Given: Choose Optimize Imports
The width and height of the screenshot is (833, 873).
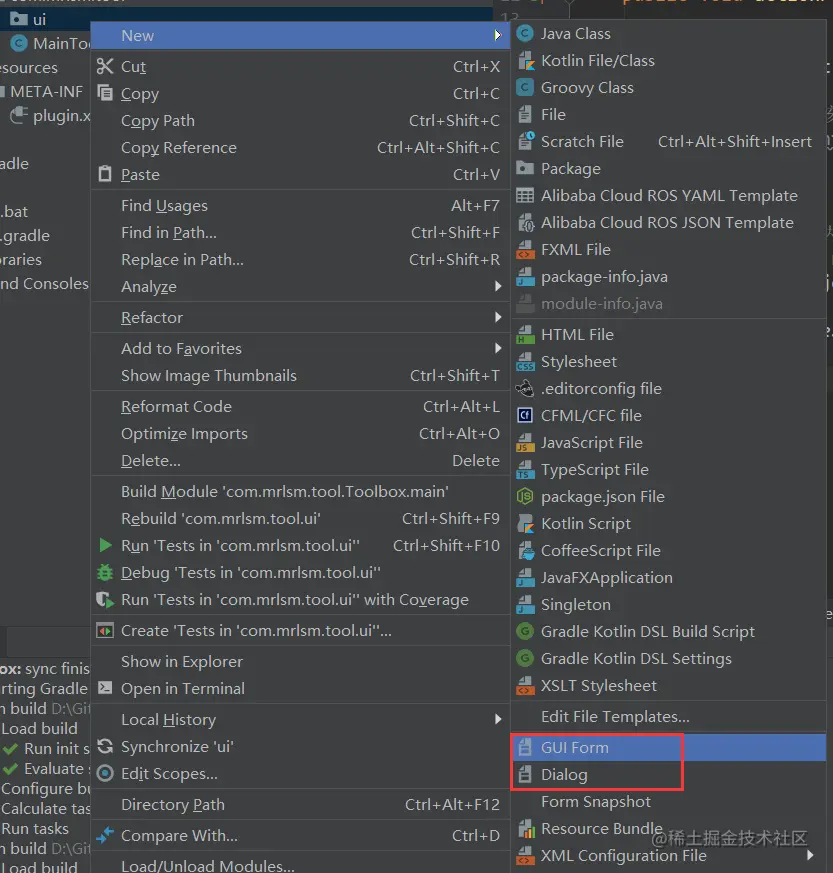Looking at the screenshot, I should (300, 434).
